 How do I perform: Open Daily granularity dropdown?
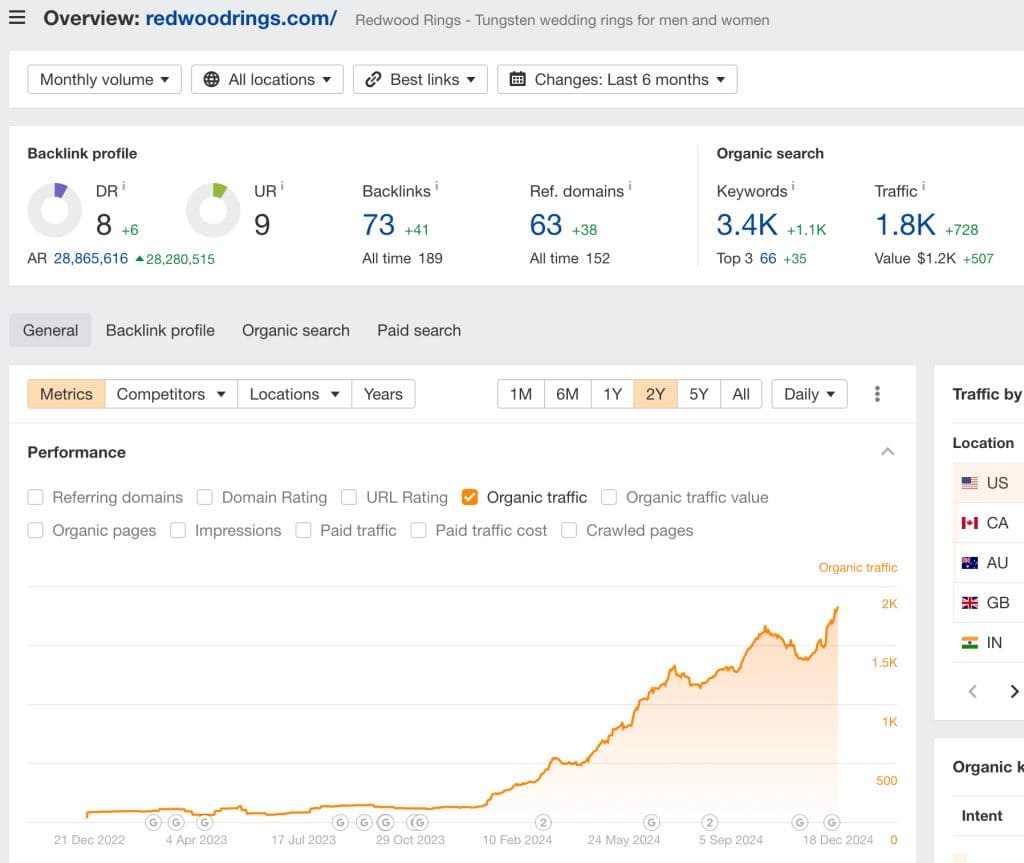pyautogui.click(x=809, y=394)
